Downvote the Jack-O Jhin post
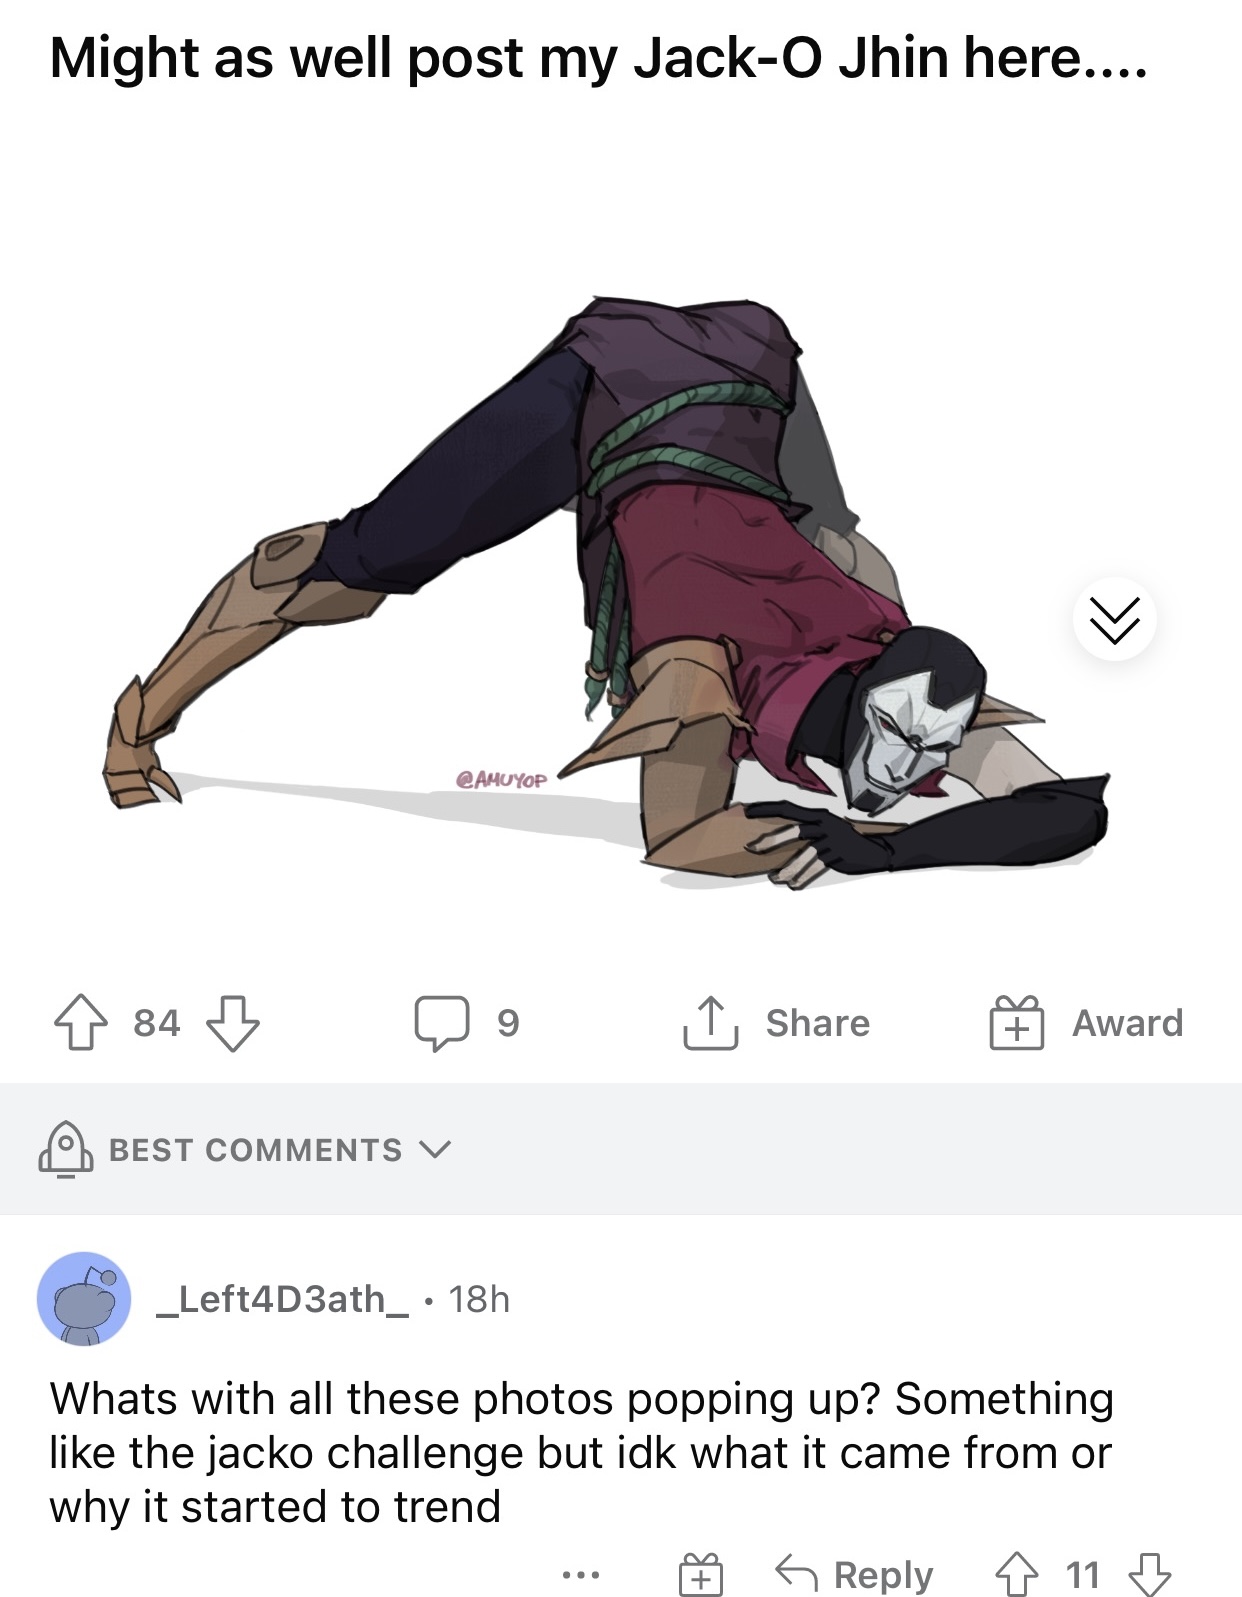 (x=232, y=1023)
